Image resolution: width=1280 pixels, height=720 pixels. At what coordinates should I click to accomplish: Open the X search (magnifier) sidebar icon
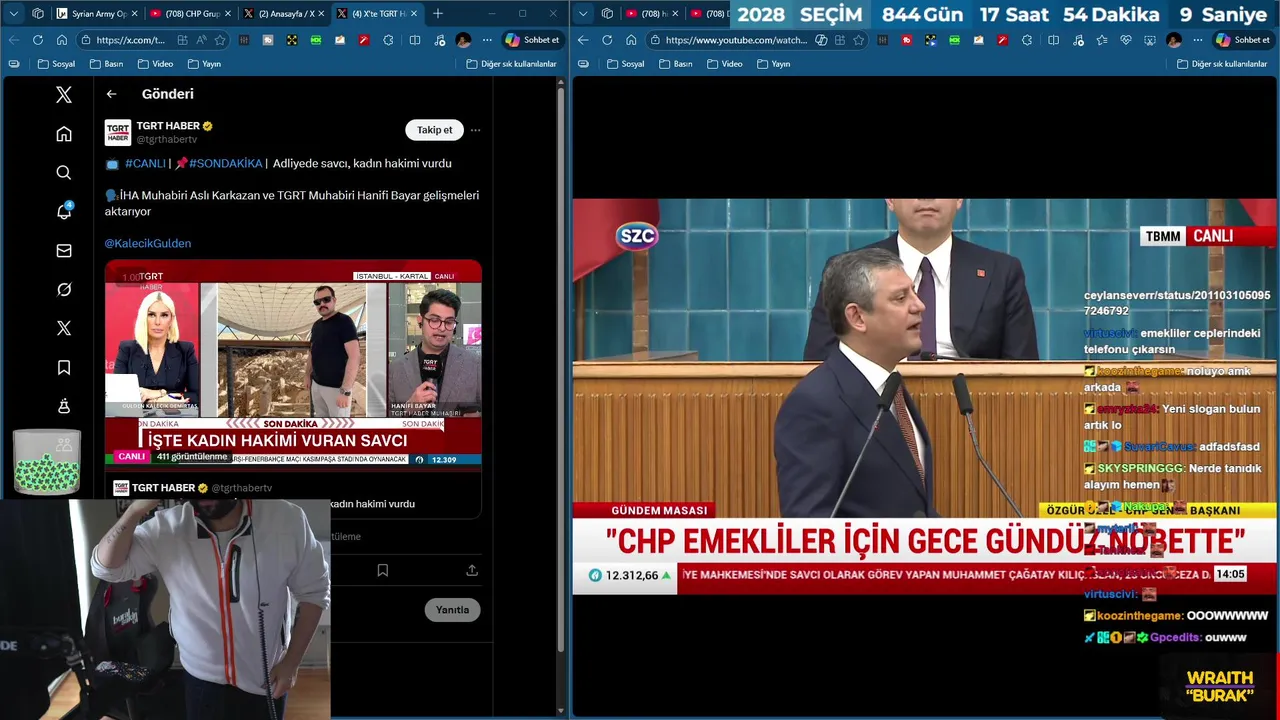(64, 173)
